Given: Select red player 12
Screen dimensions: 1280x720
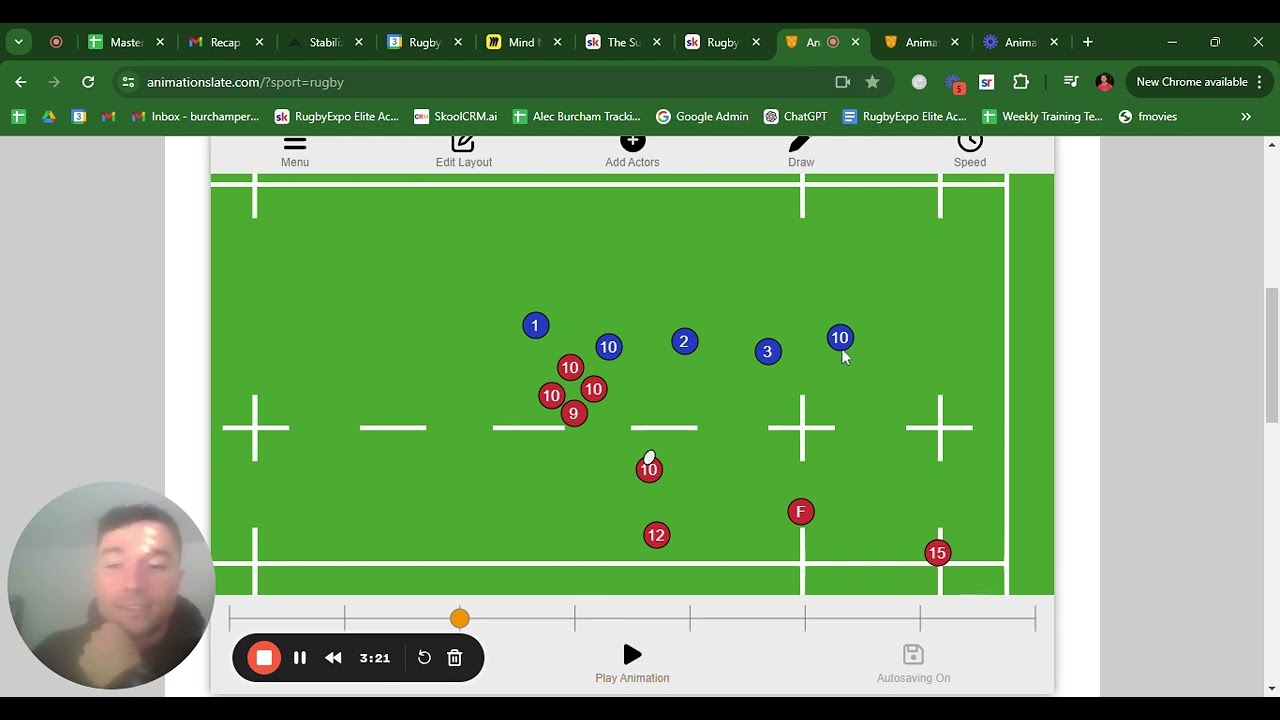Looking at the screenshot, I should click(656, 536).
